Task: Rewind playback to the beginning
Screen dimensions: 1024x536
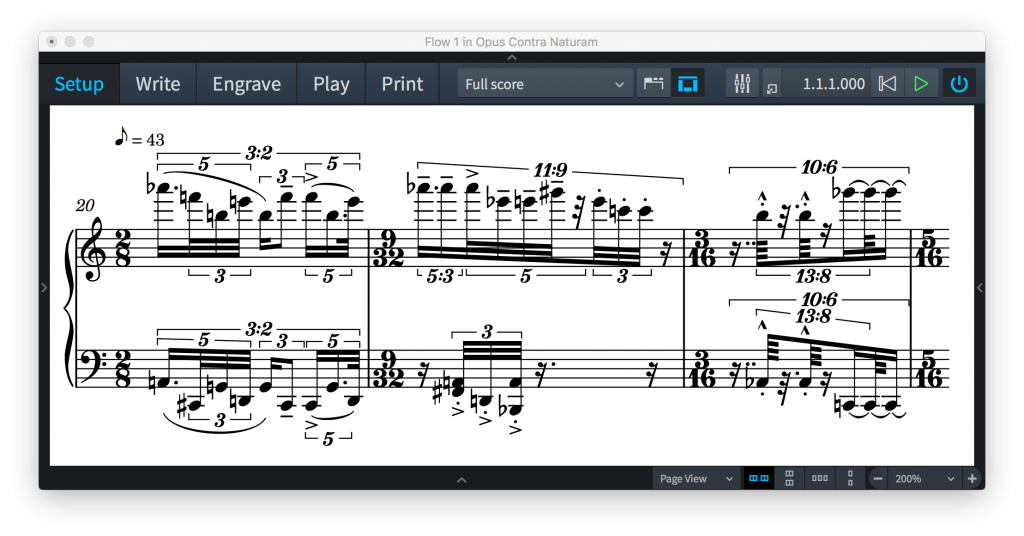Action: [886, 84]
